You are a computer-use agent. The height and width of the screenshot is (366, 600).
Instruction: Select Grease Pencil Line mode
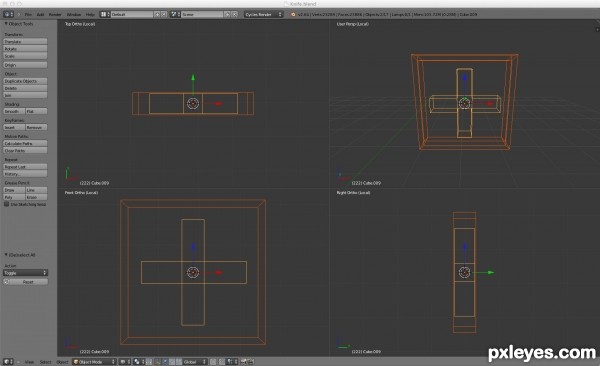click(36, 190)
